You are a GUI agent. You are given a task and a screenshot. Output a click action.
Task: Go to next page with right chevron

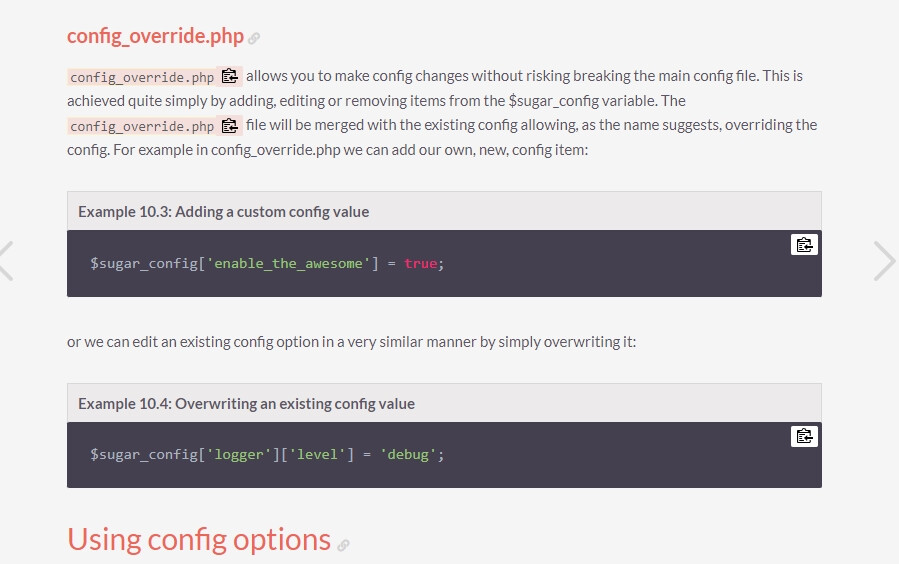pos(885,261)
